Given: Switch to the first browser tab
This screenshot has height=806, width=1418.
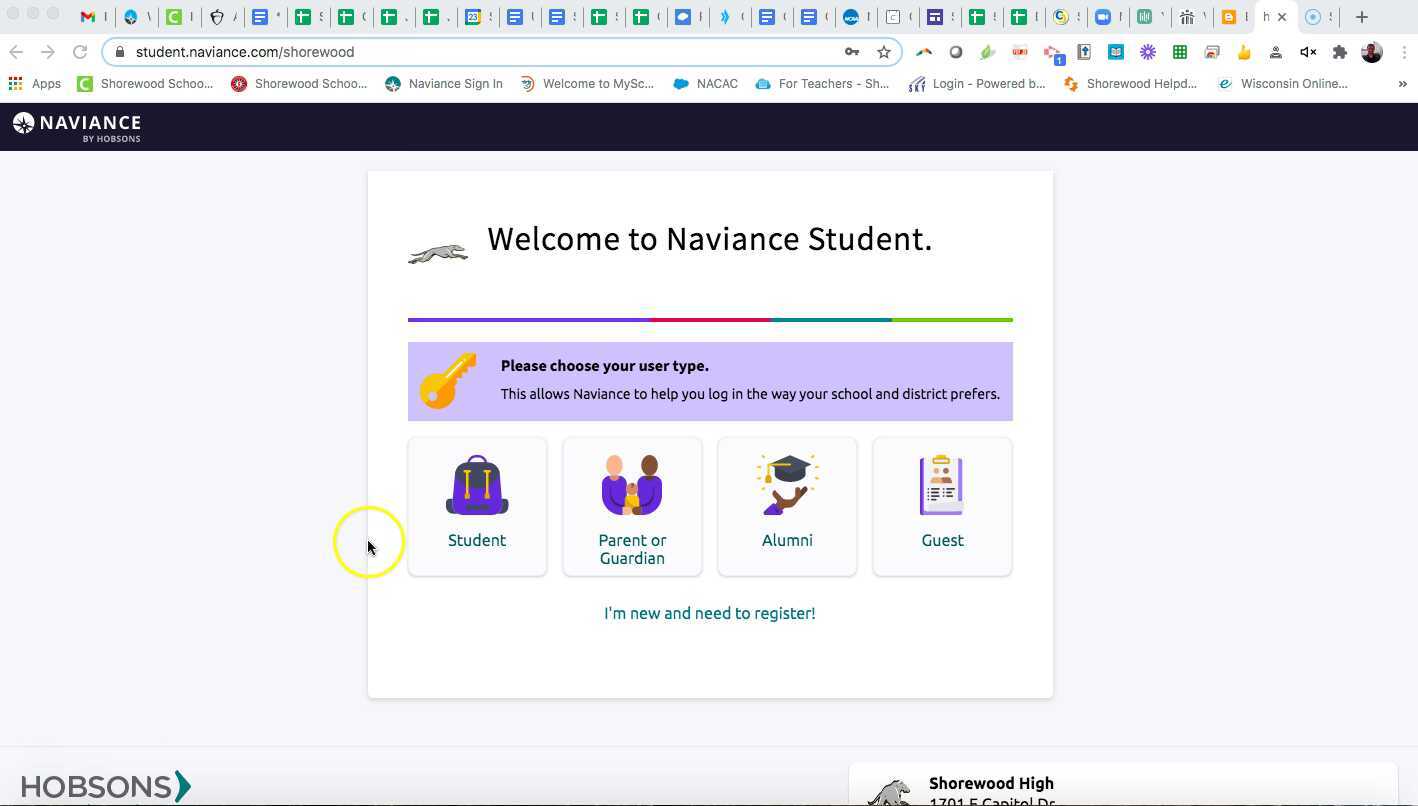Looking at the screenshot, I should (92, 17).
